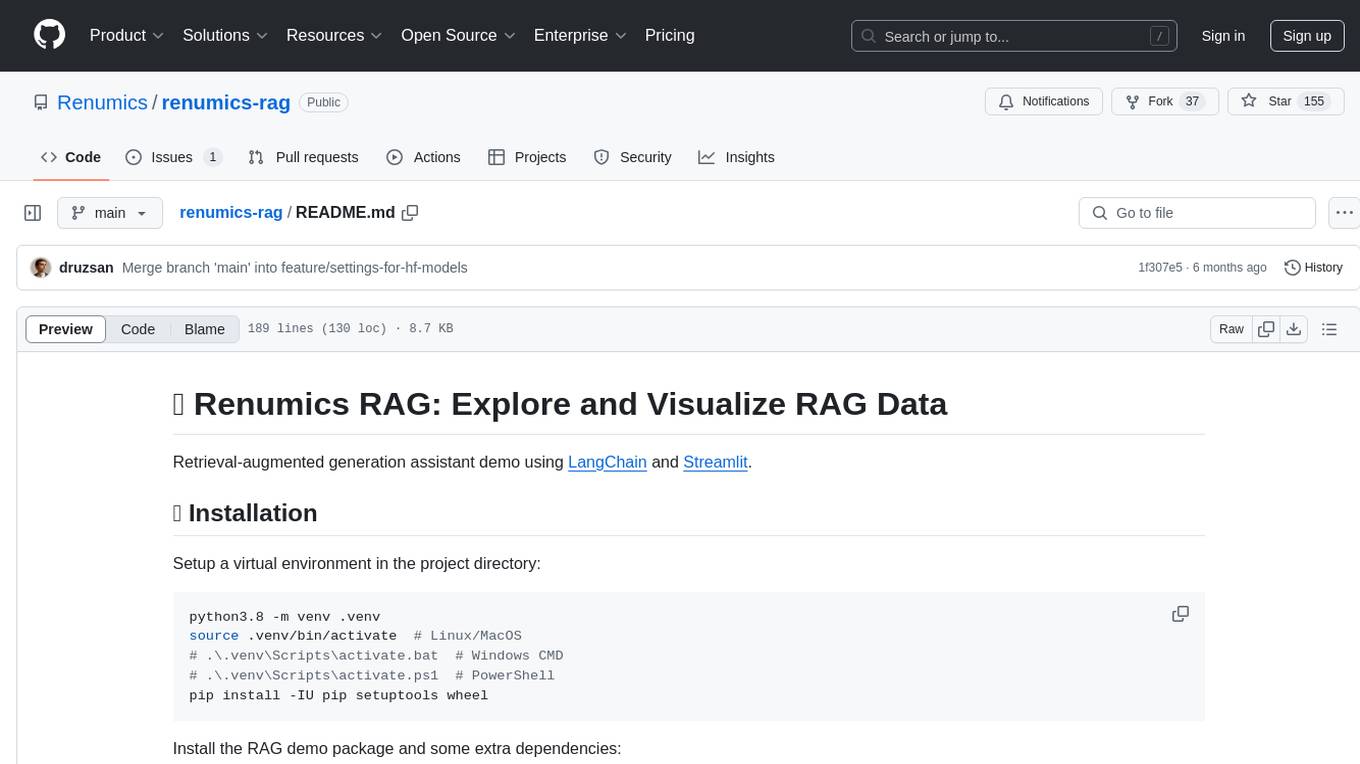
Task: Open the Insights tab
Action: tap(736, 157)
